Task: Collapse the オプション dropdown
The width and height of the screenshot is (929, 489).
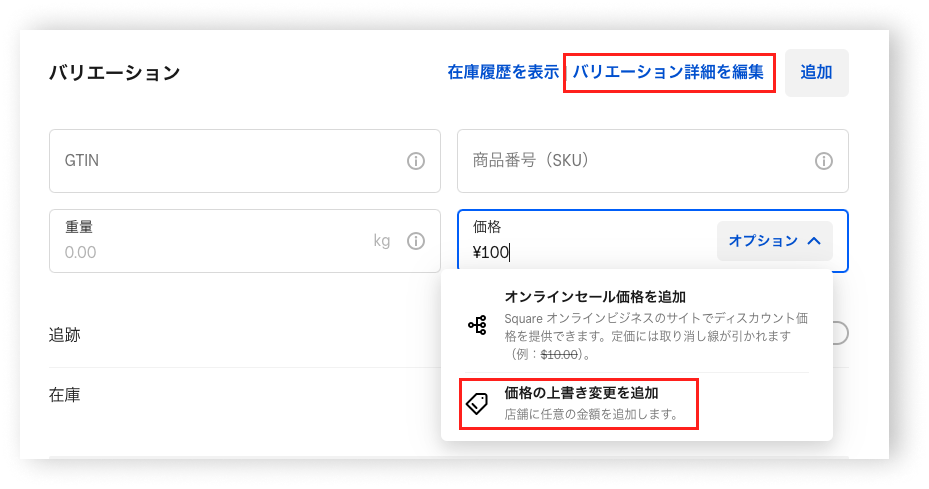Action: click(x=774, y=241)
